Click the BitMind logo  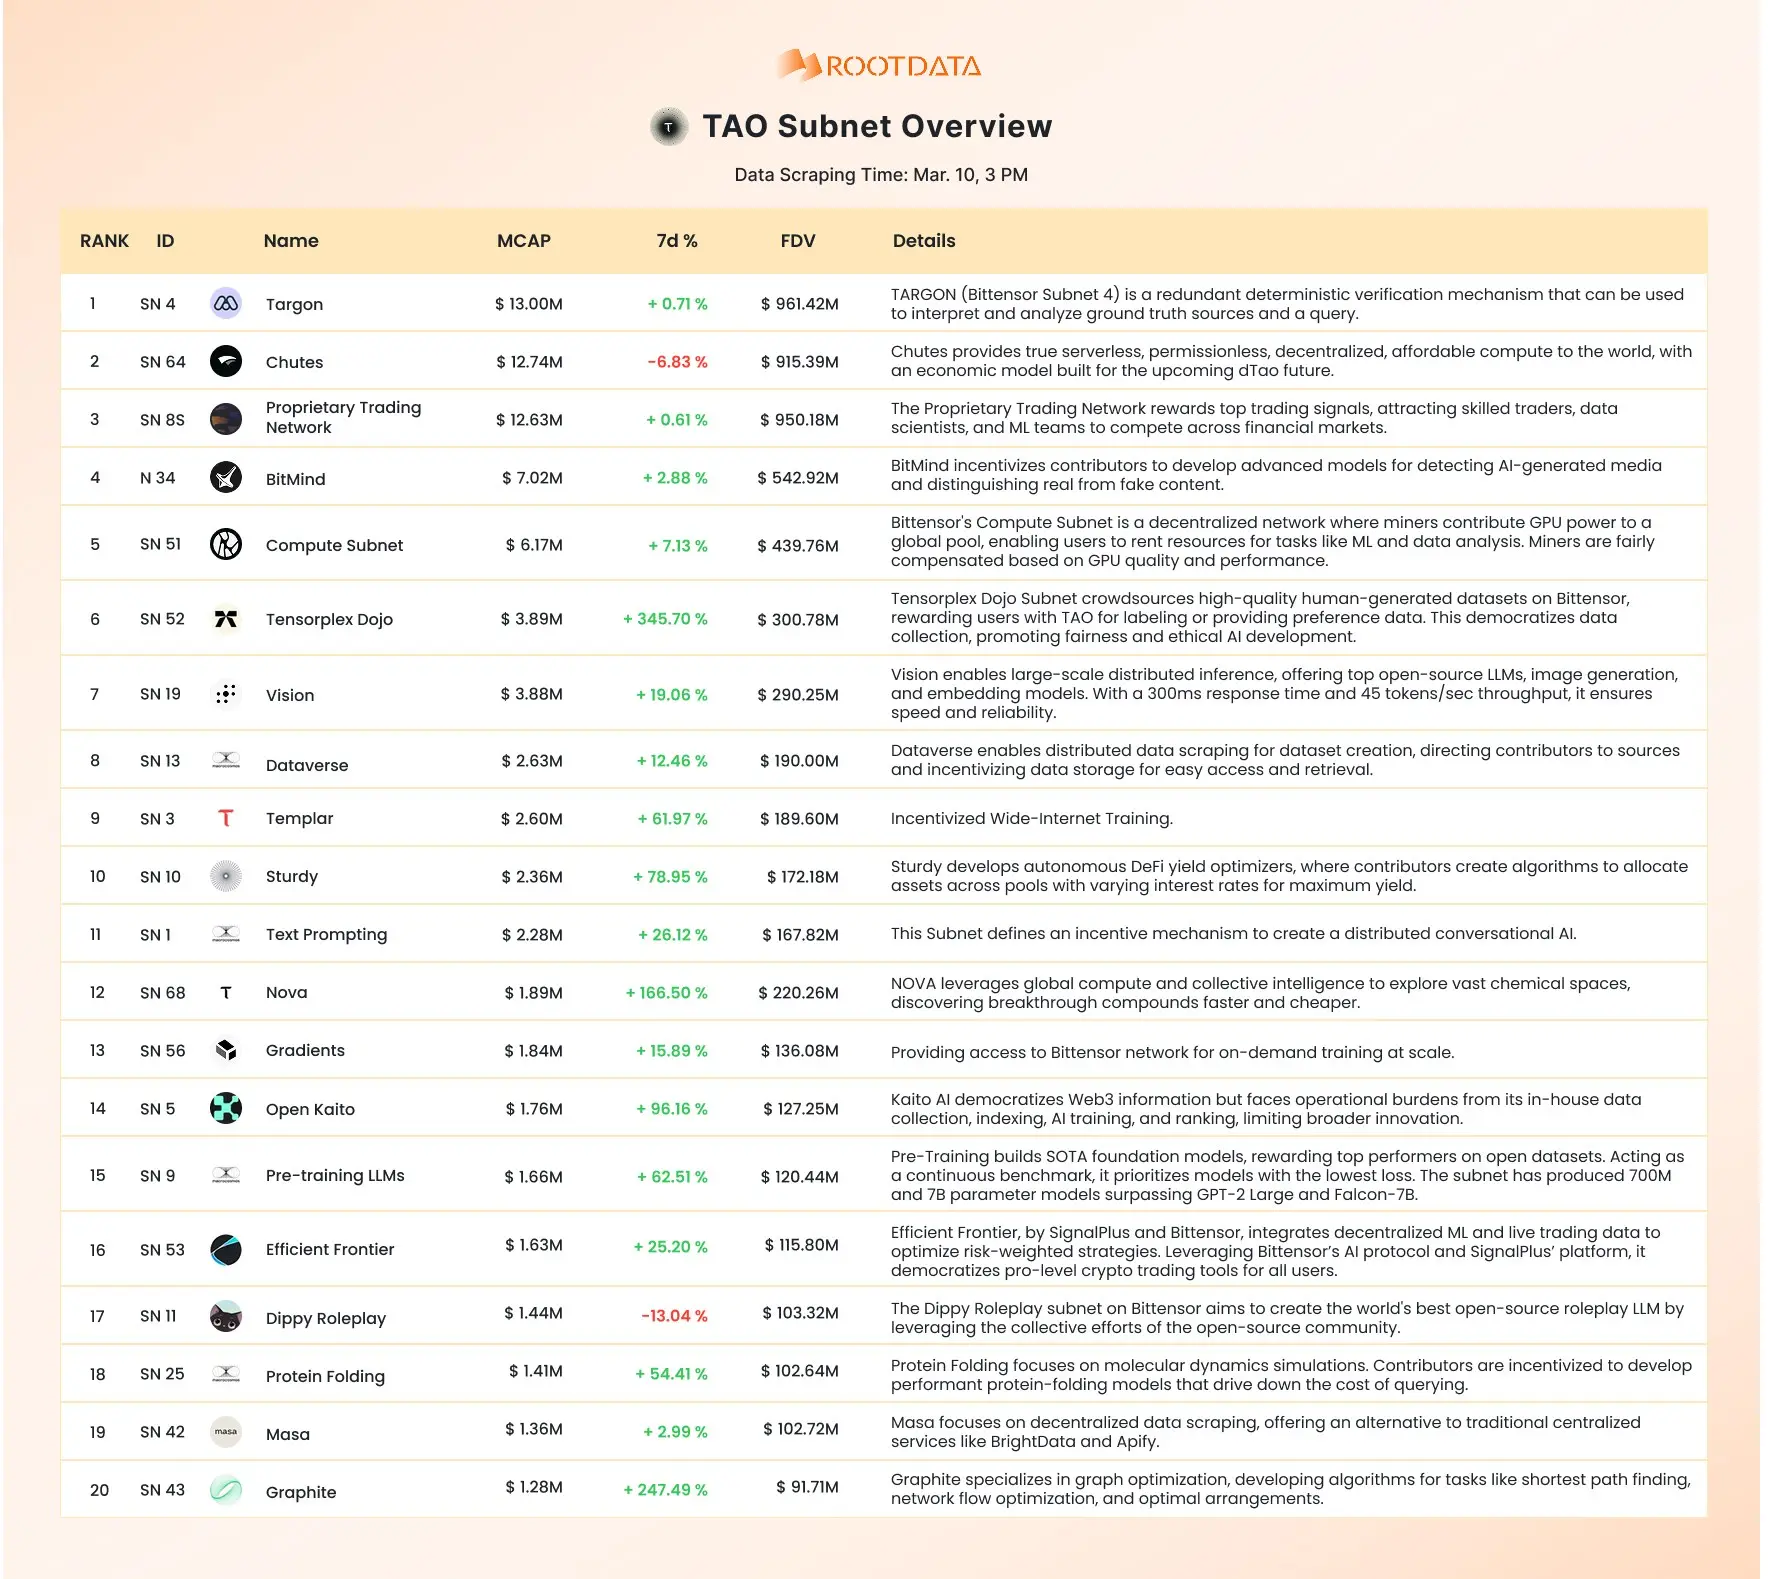point(226,477)
